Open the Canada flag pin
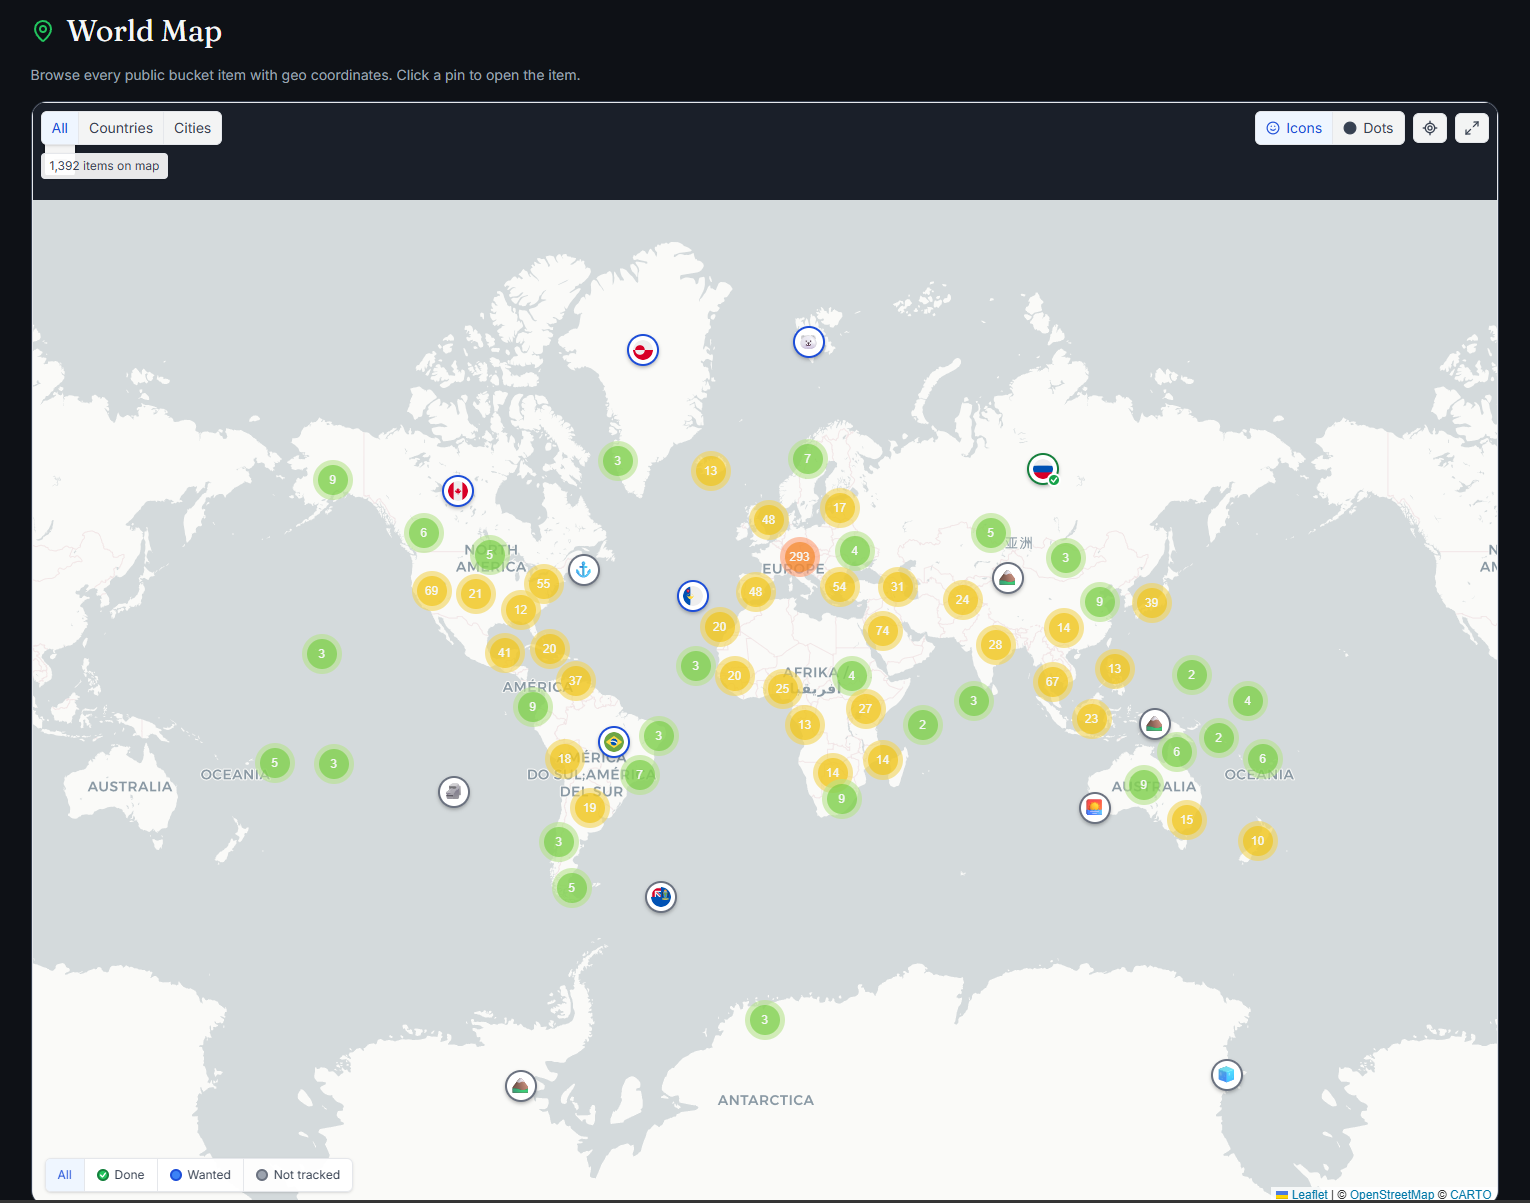This screenshot has width=1530, height=1203. click(x=458, y=491)
